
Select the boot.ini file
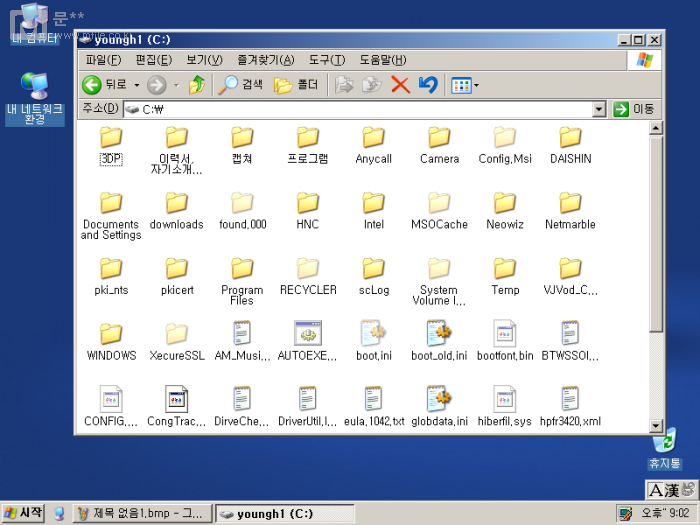tap(373, 341)
